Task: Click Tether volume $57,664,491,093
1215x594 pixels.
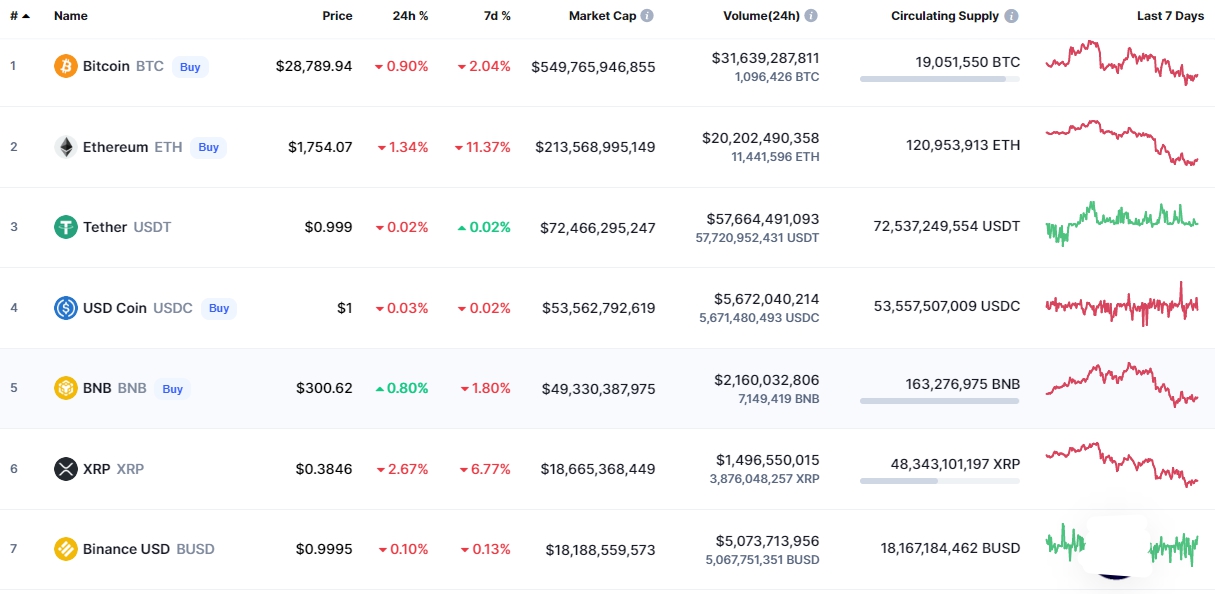Action: pyautogui.click(x=763, y=218)
